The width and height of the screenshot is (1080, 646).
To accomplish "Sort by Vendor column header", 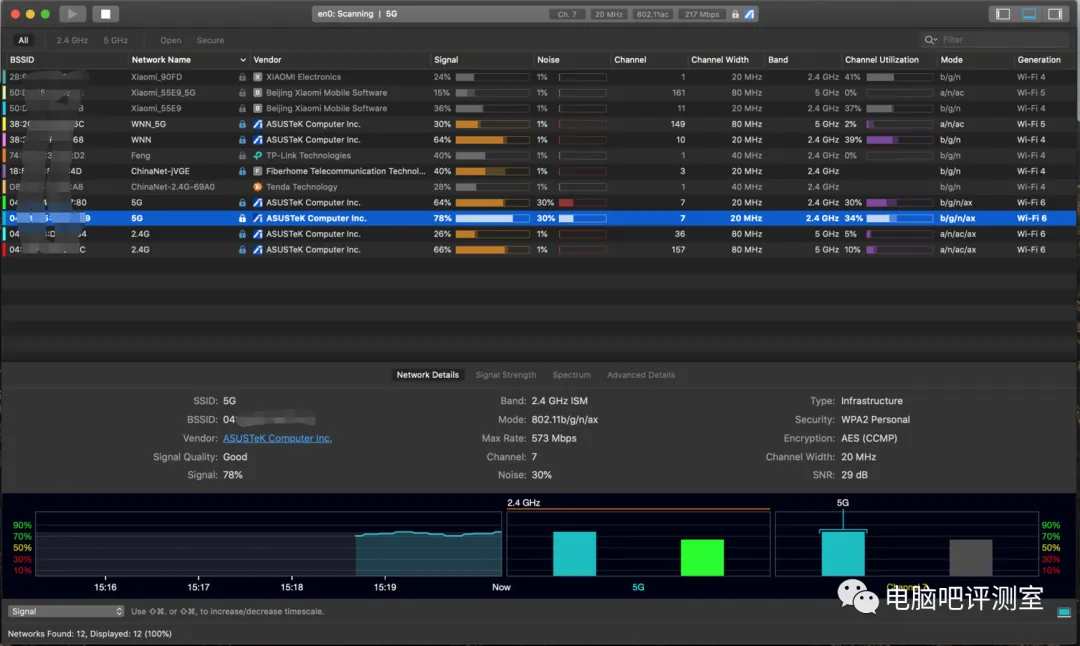I will [267, 60].
